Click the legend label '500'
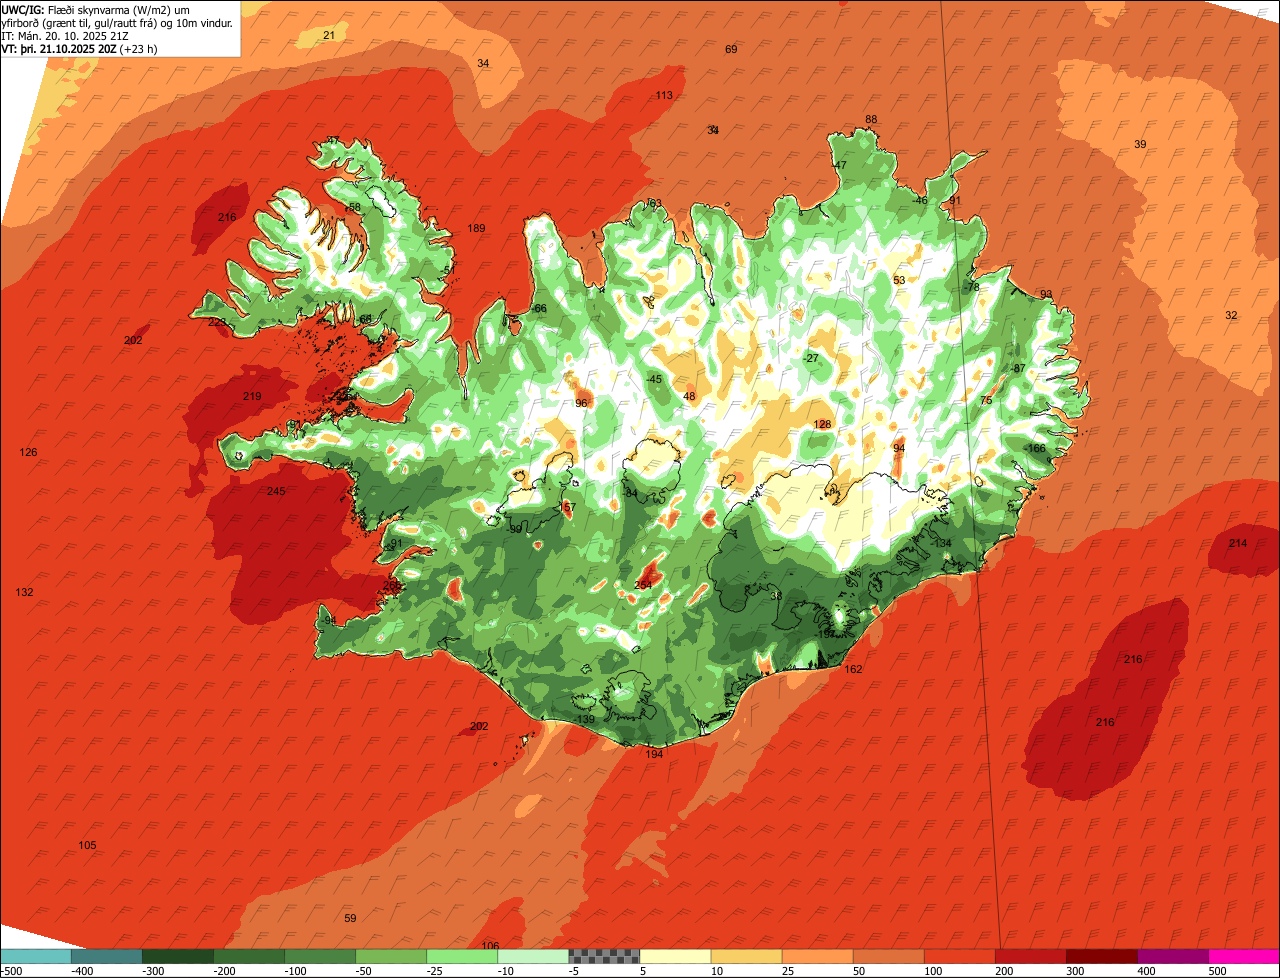The height and width of the screenshot is (978, 1280). pos(1219,971)
